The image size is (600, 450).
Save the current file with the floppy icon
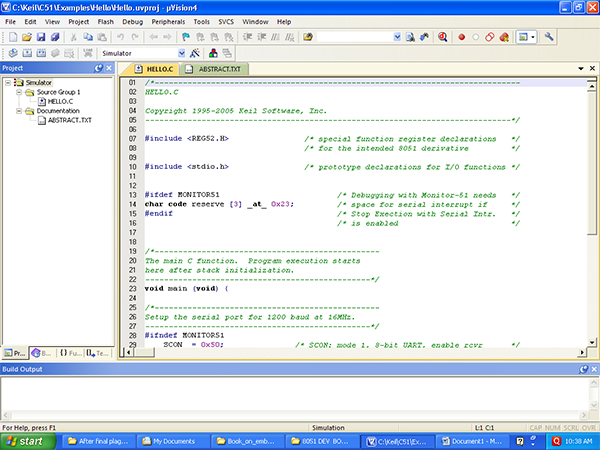pos(41,37)
